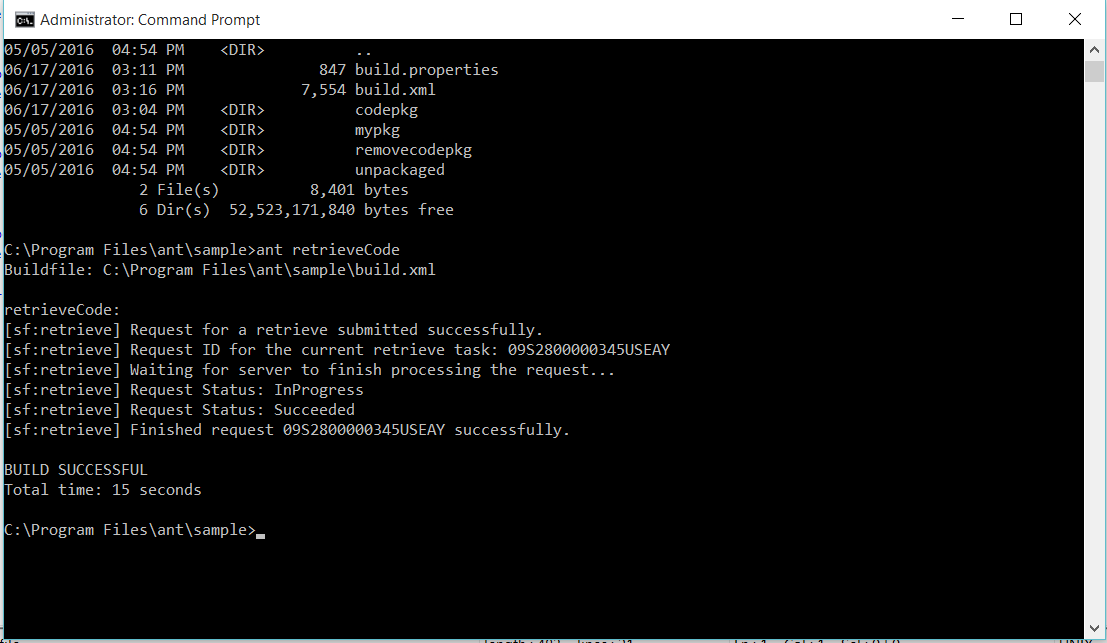
Task: Close the Administrator Command Prompt window
Action: point(1075,19)
